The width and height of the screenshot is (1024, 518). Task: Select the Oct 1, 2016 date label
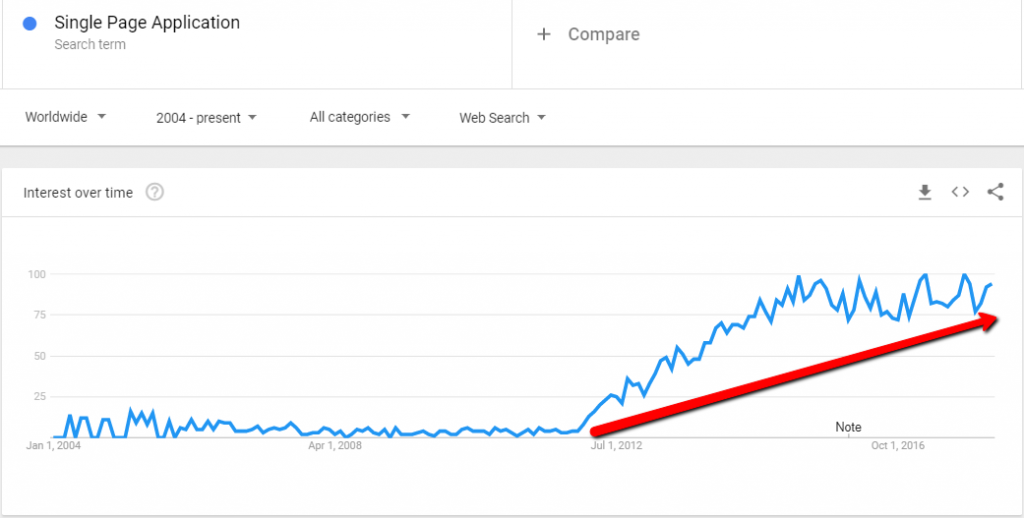(898, 446)
